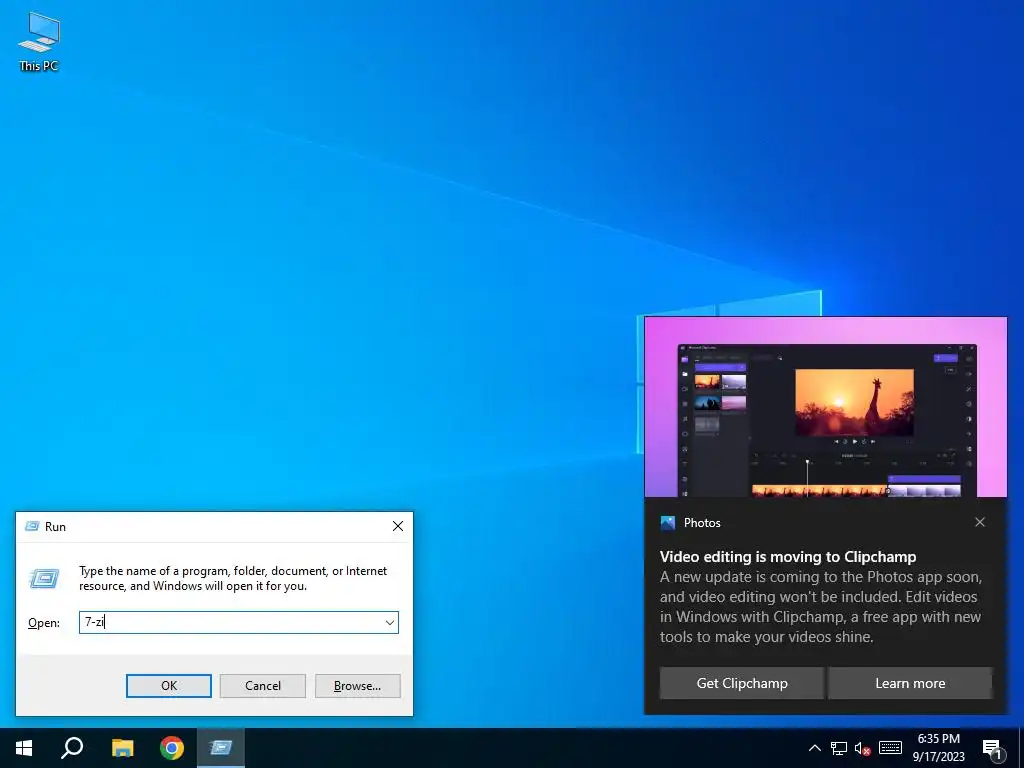The width and height of the screenshot is (1024, 768).
Task: Click OK in the Run dialog
Action: coord(168,686)
